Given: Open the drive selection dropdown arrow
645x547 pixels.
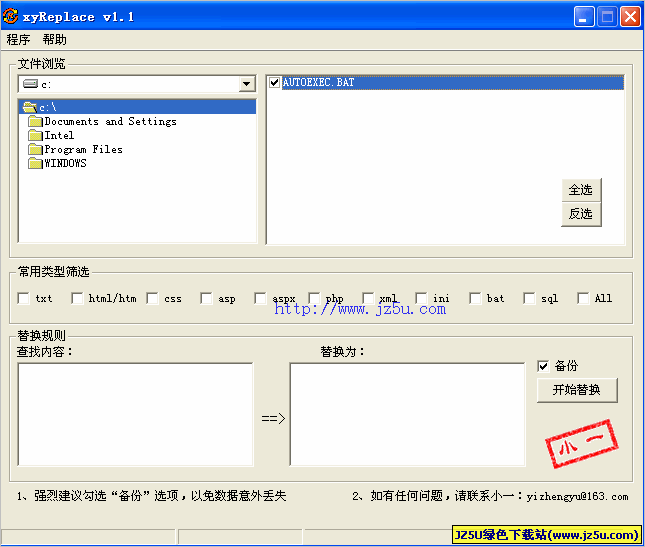Looking at the screenshot, I should 246,84.
